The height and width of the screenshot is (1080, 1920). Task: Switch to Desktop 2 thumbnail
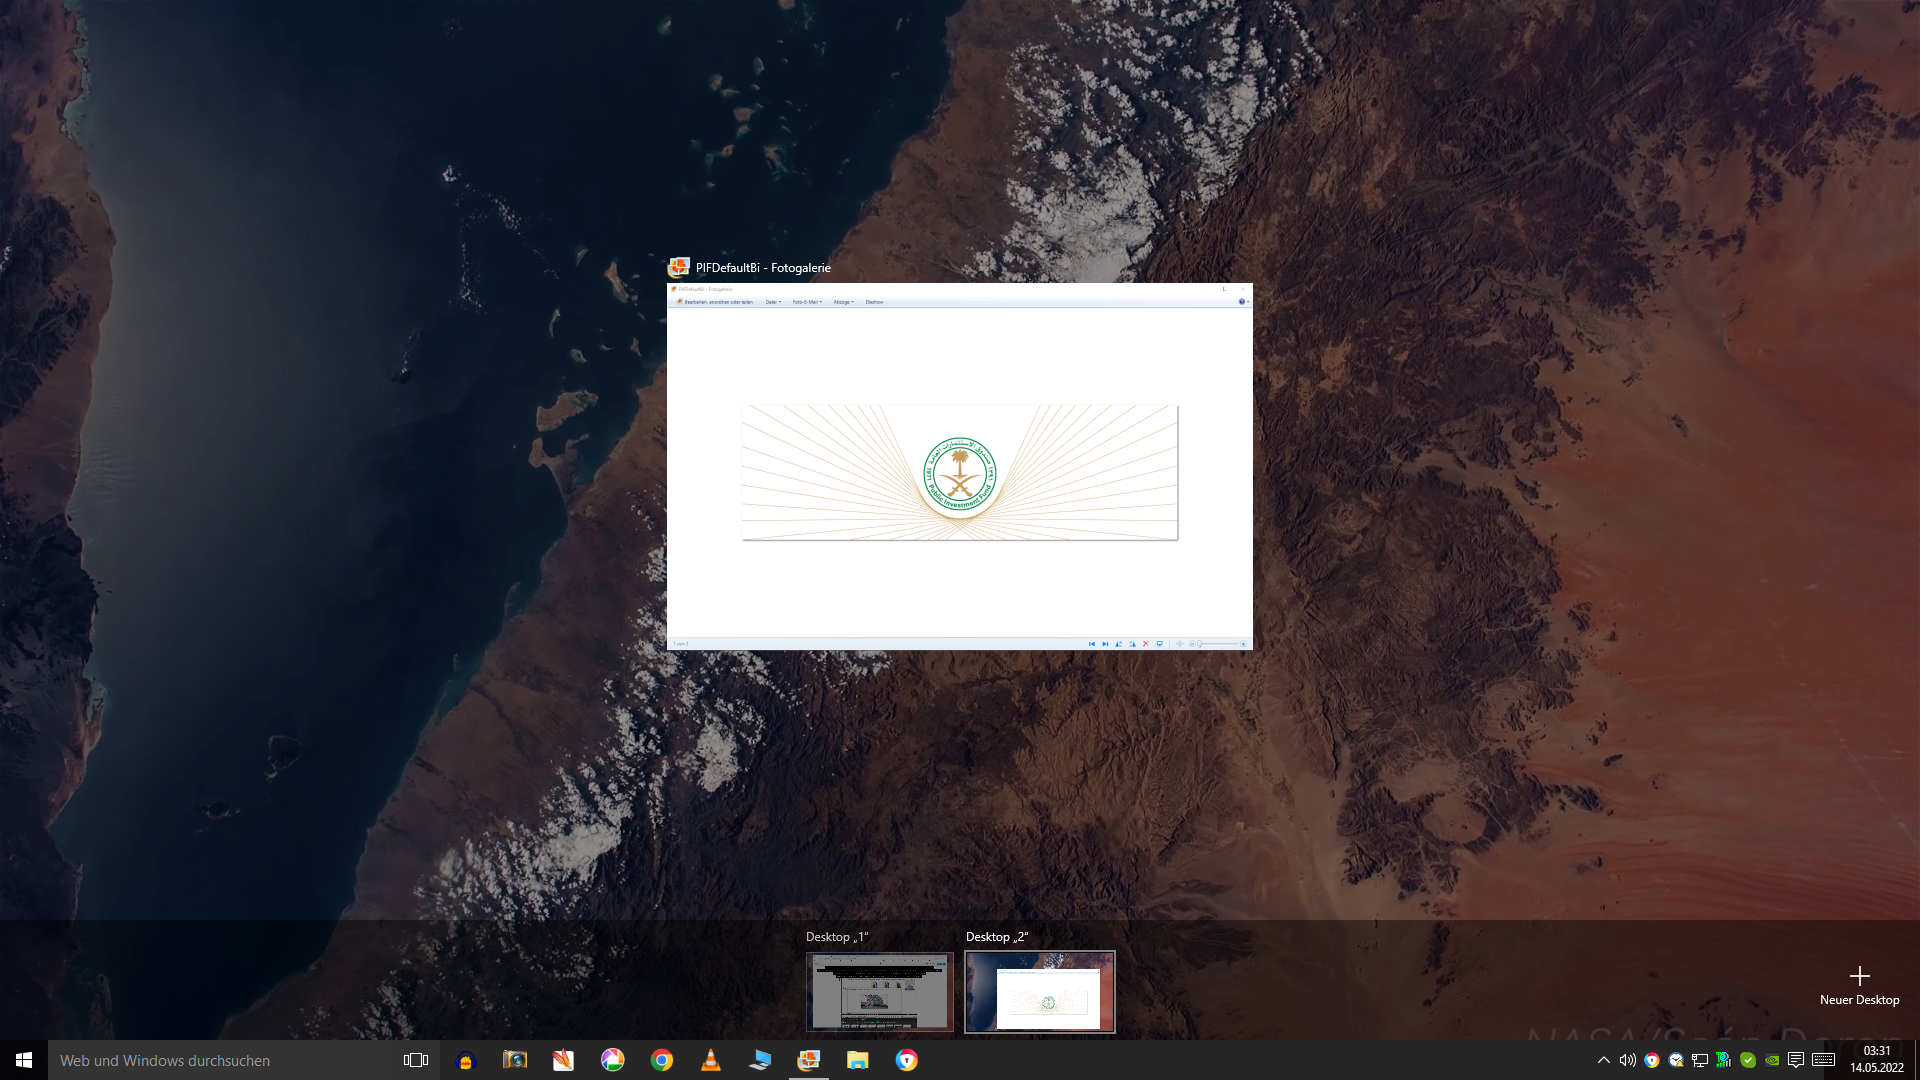pos(1039,991)
